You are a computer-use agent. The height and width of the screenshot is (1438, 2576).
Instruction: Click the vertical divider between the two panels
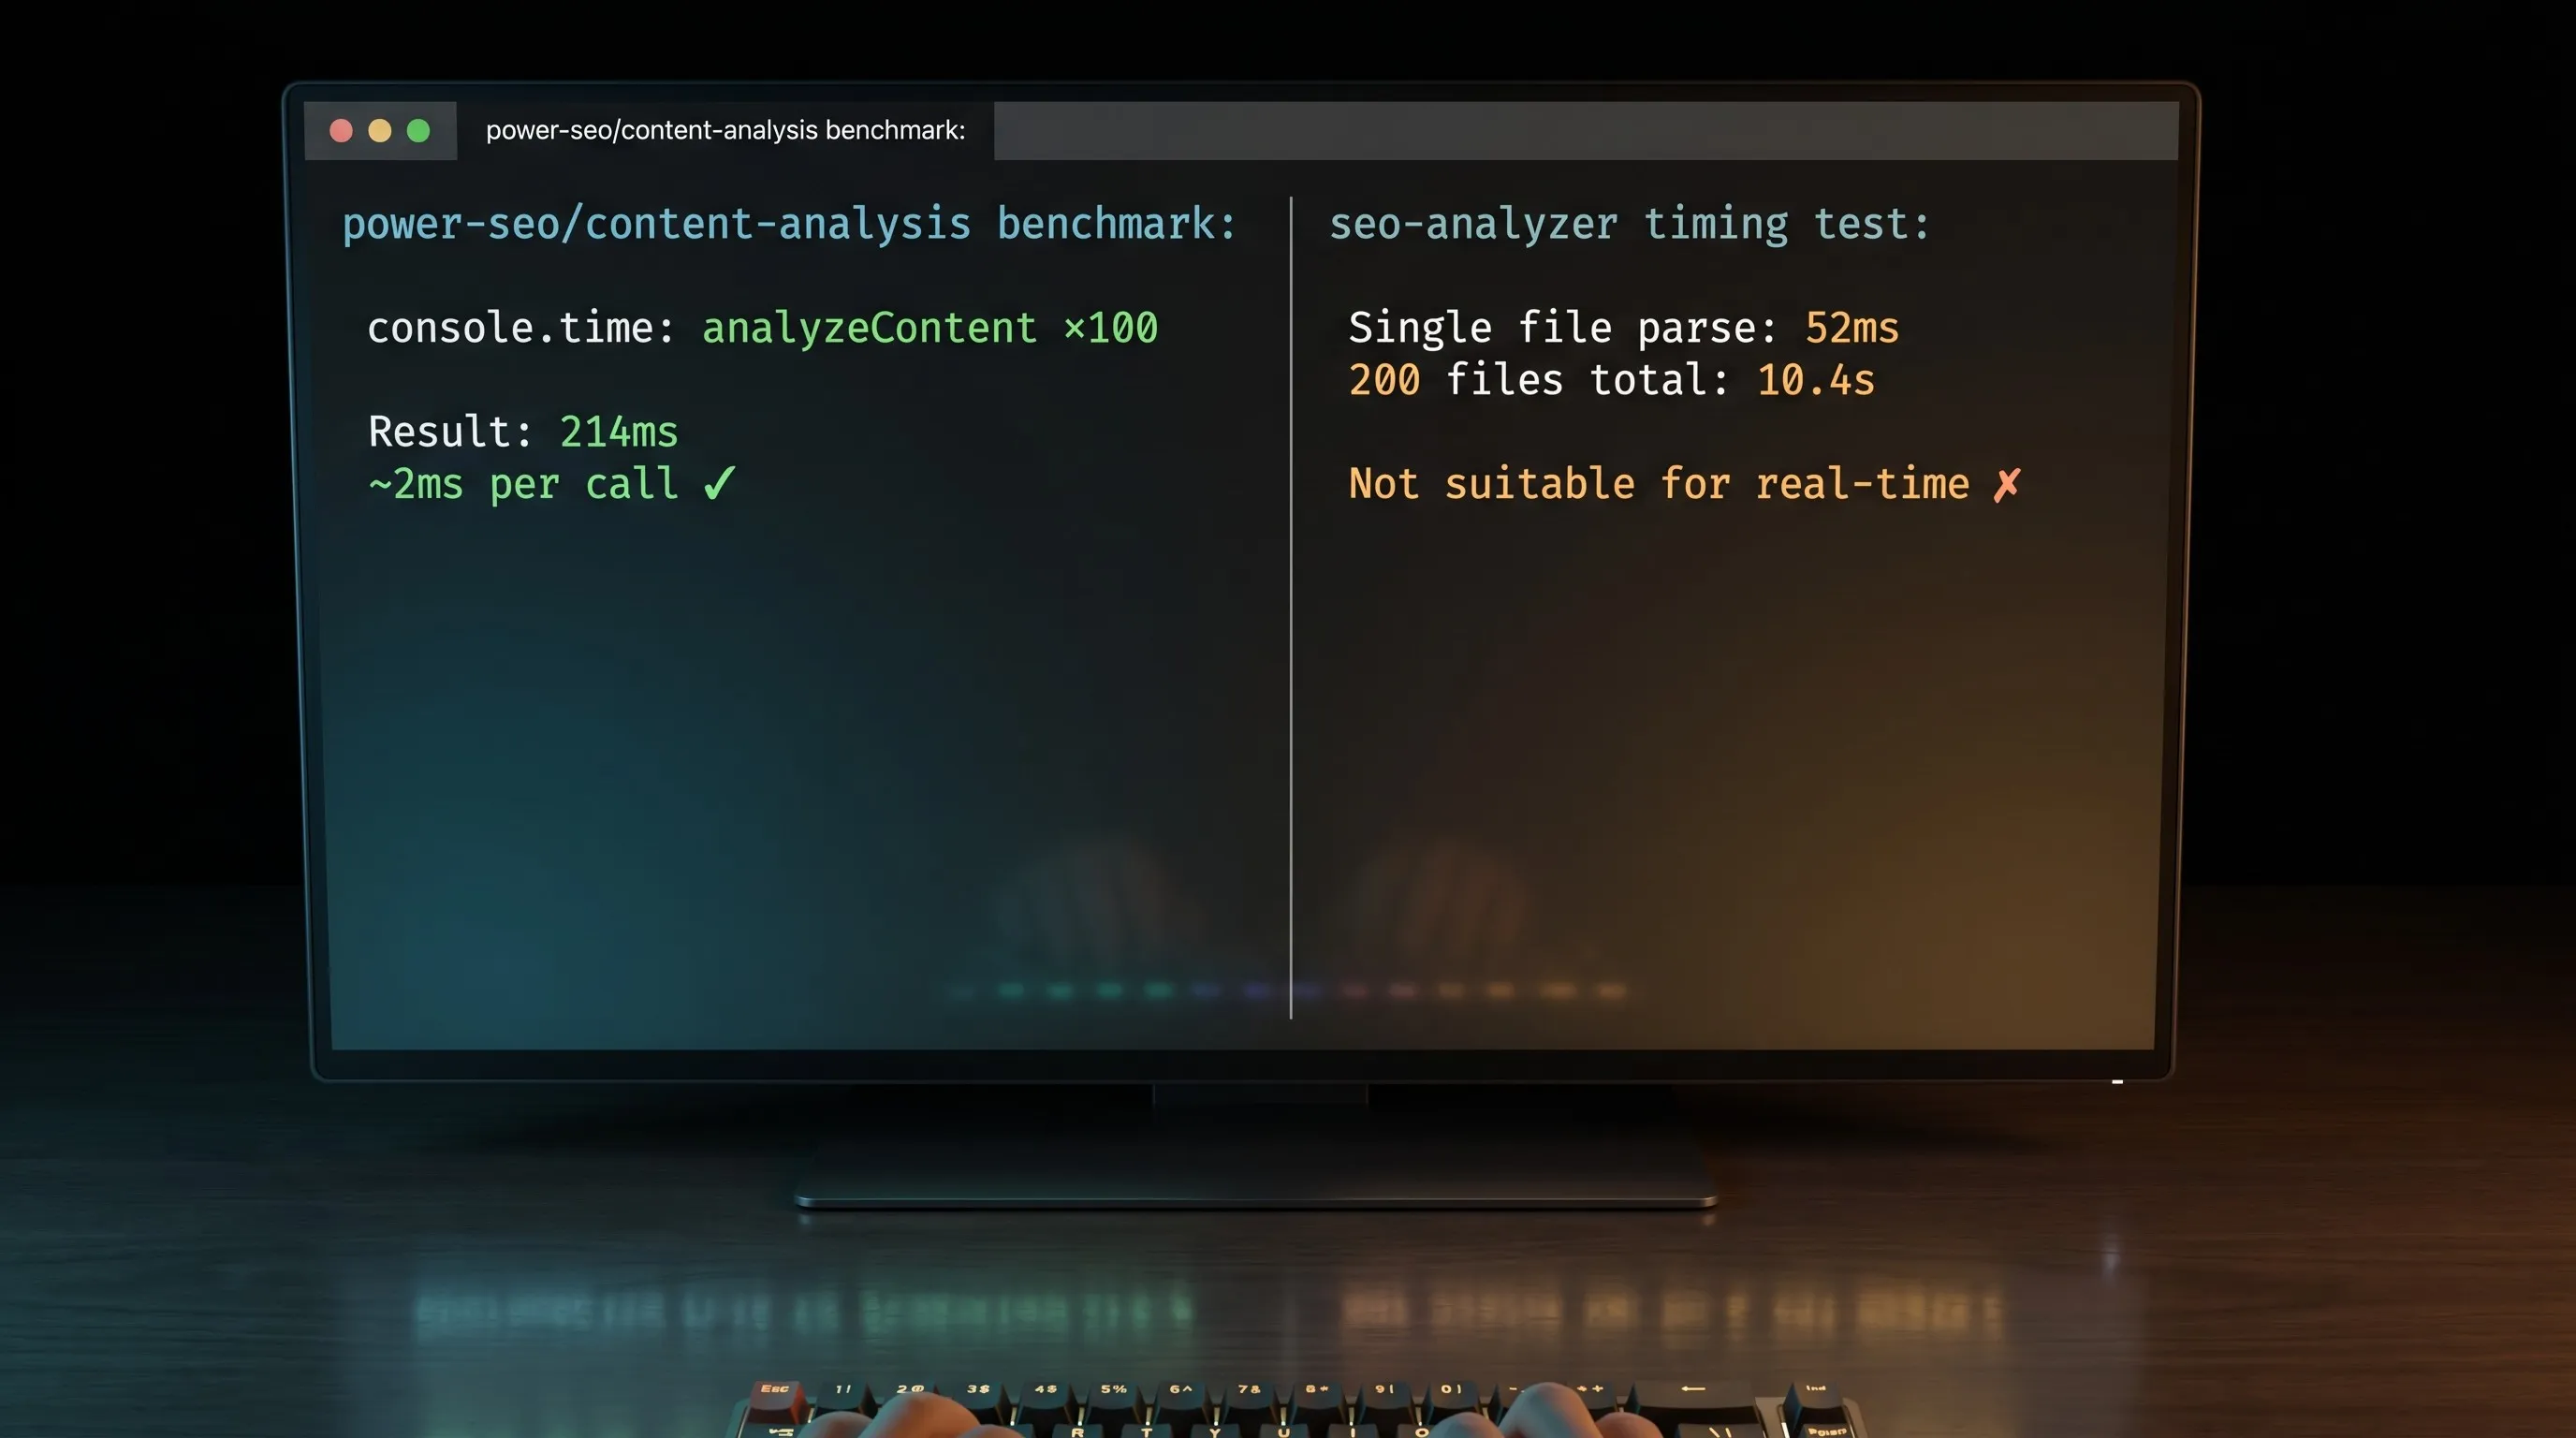coord(1291,600)
